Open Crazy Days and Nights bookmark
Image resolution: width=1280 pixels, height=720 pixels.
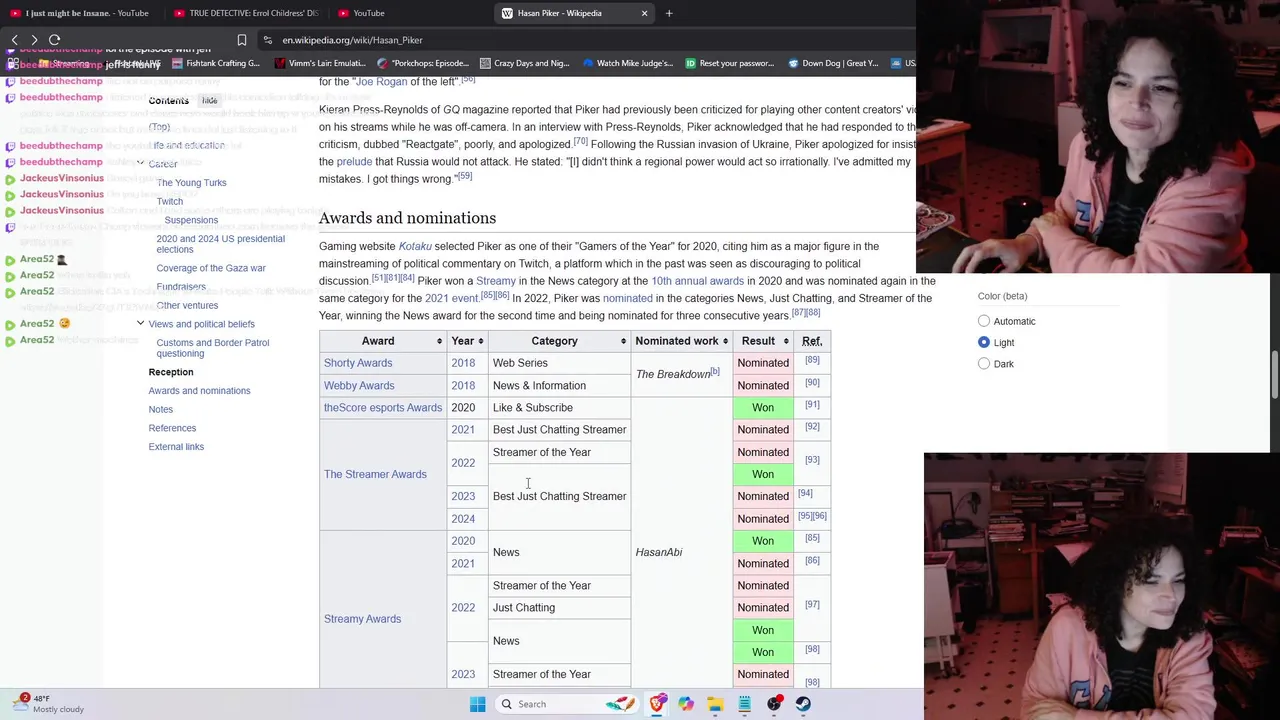click(x=525, y=63)
